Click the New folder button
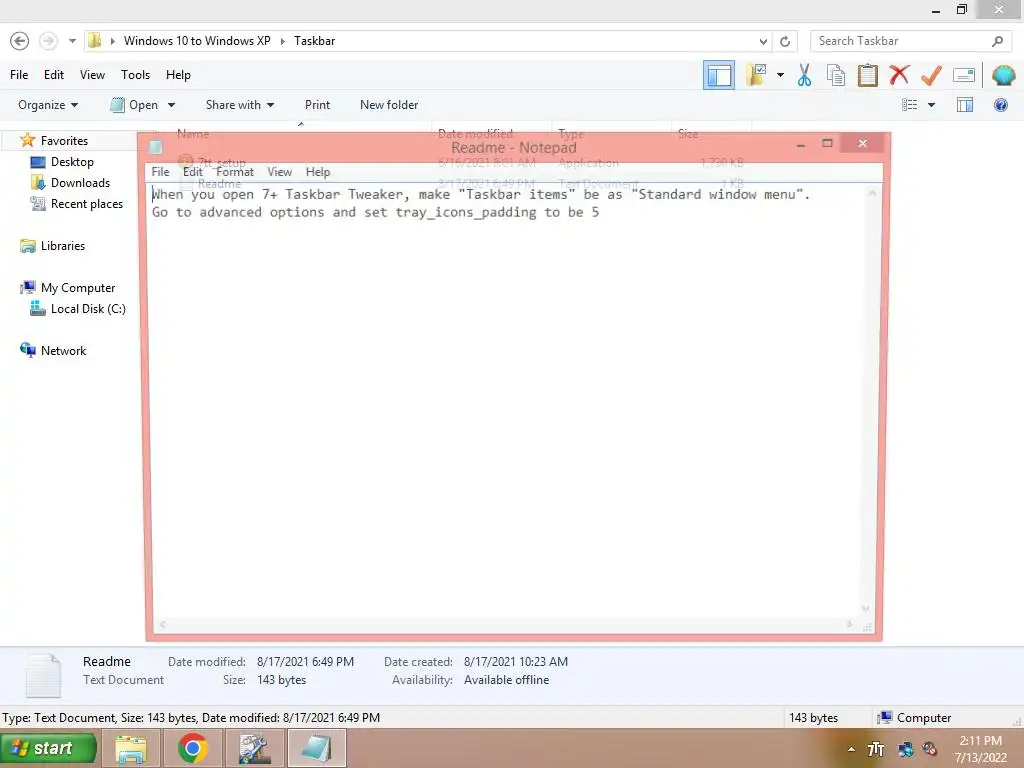 coord(389,105)
